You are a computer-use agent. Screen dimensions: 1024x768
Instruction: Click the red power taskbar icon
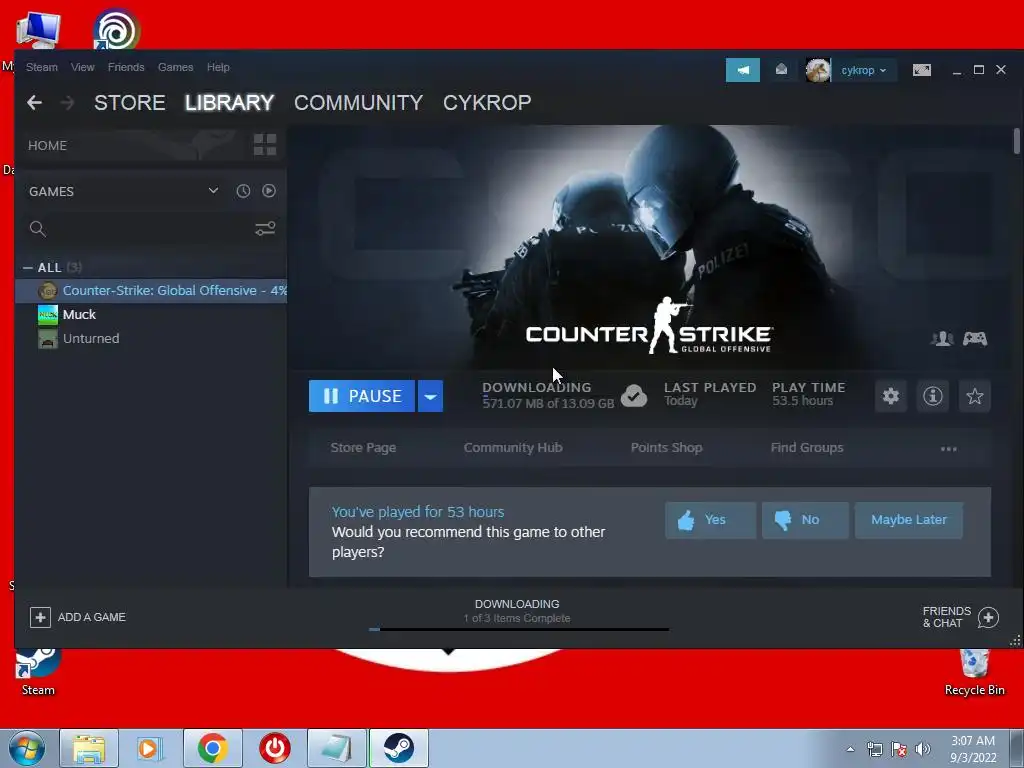coord(274,748)
